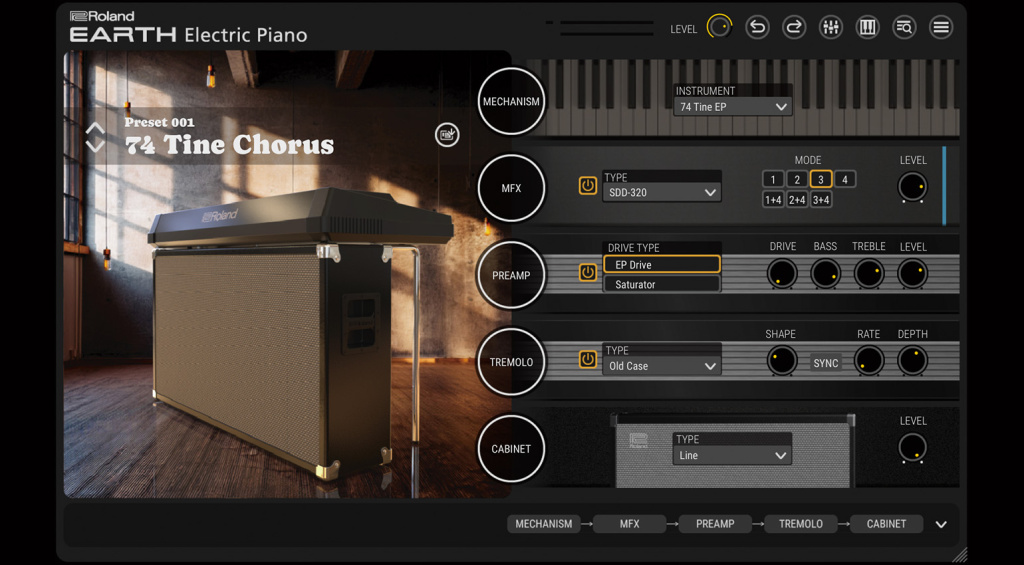Open the preset search browser icon
The height and width of the screenshot is (565, 1024).
tap(904, 28)
